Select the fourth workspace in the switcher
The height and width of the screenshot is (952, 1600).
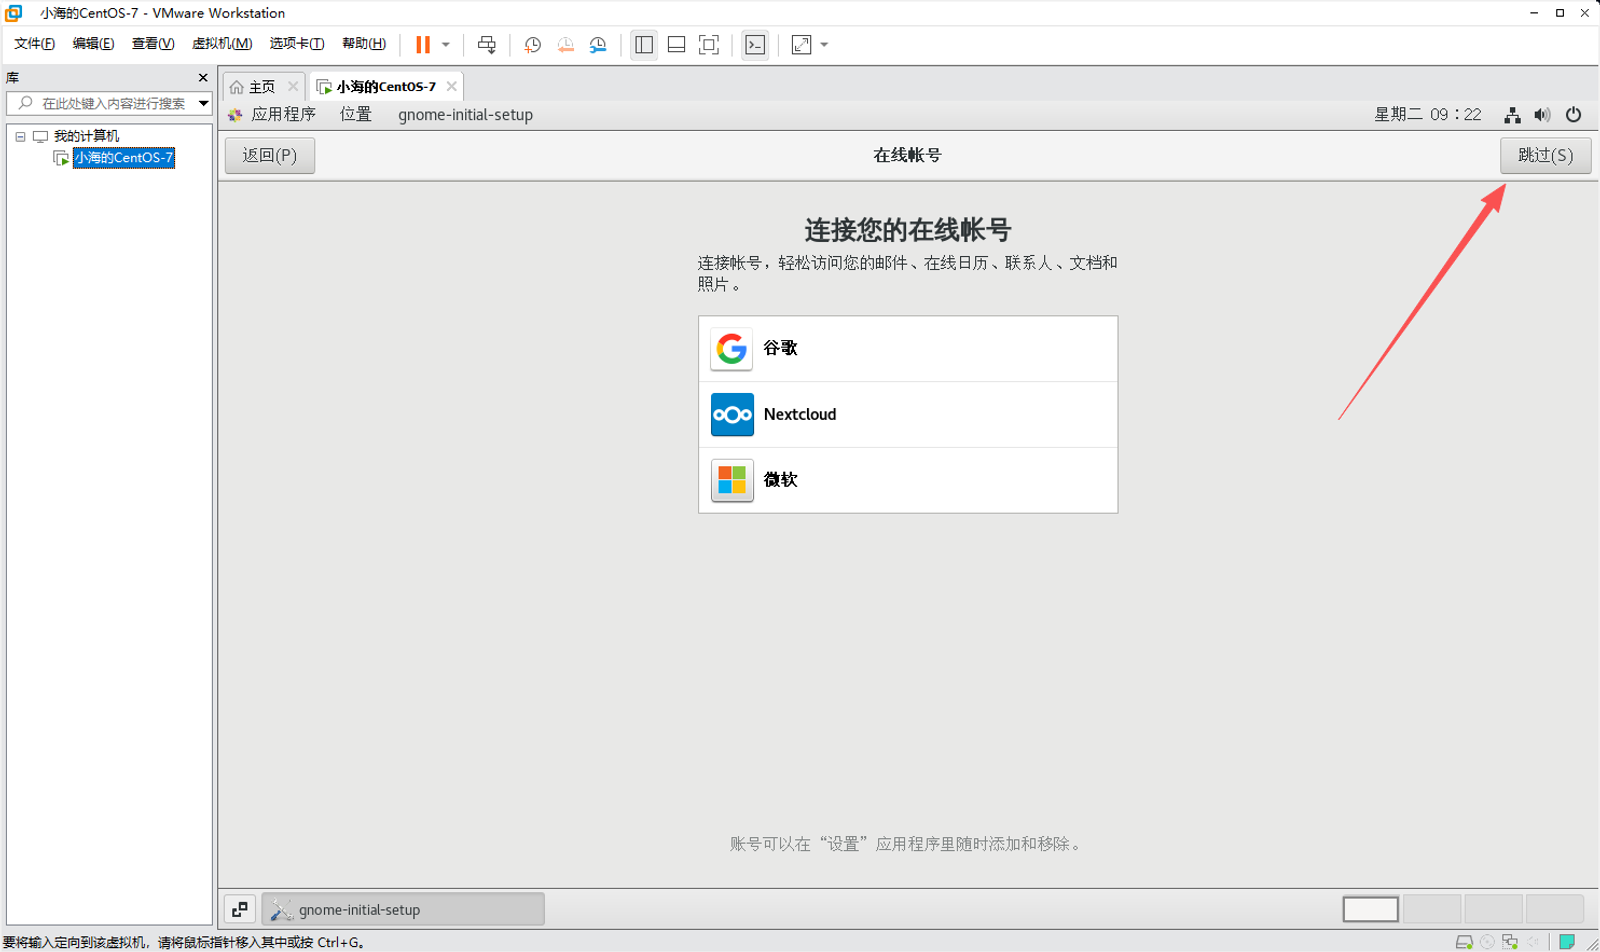tap(1555, 910)
